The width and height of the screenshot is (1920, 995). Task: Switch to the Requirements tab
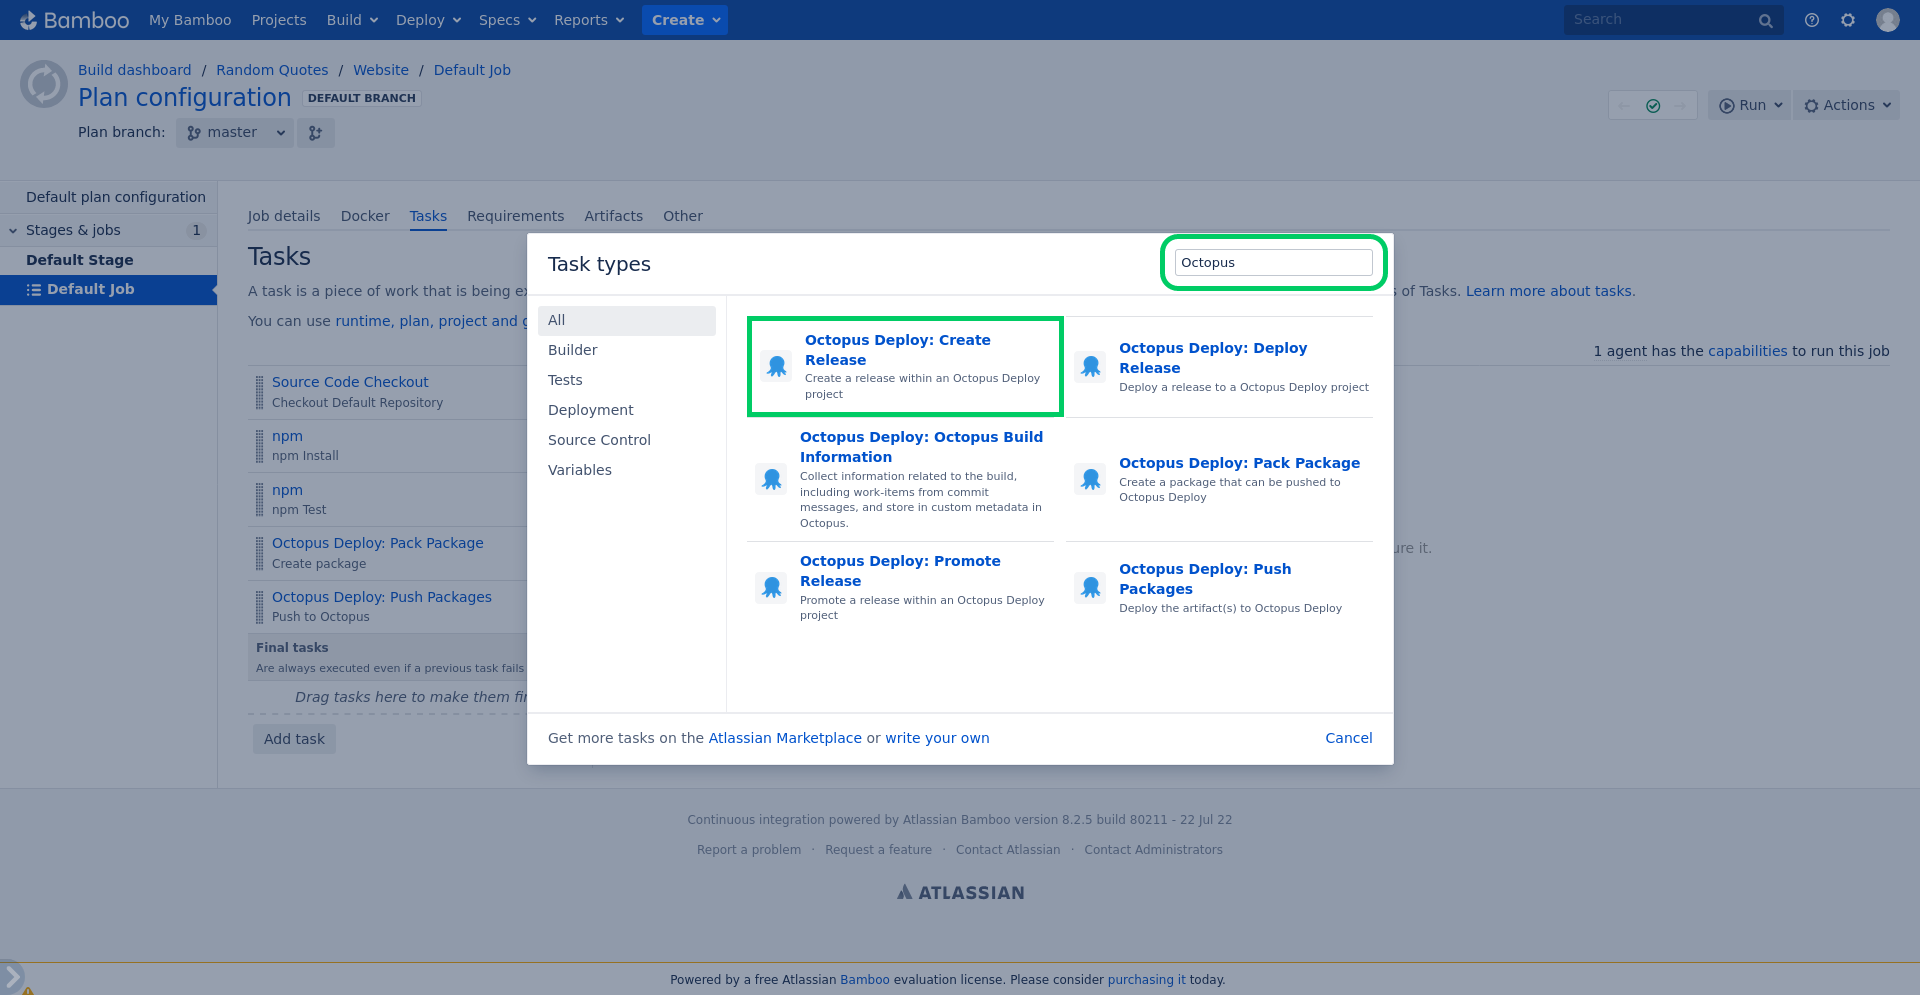515,216
